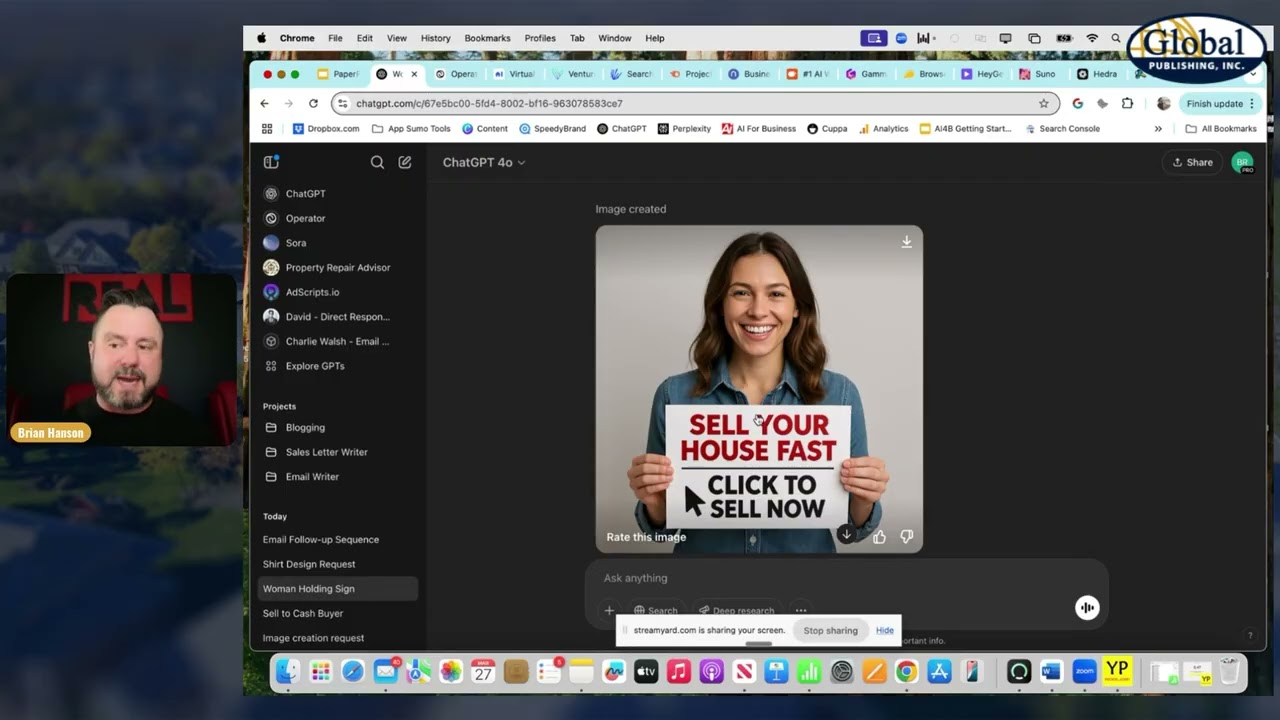
Task: Open the History menu in the menu bar
Action: [x=435, y=38]
